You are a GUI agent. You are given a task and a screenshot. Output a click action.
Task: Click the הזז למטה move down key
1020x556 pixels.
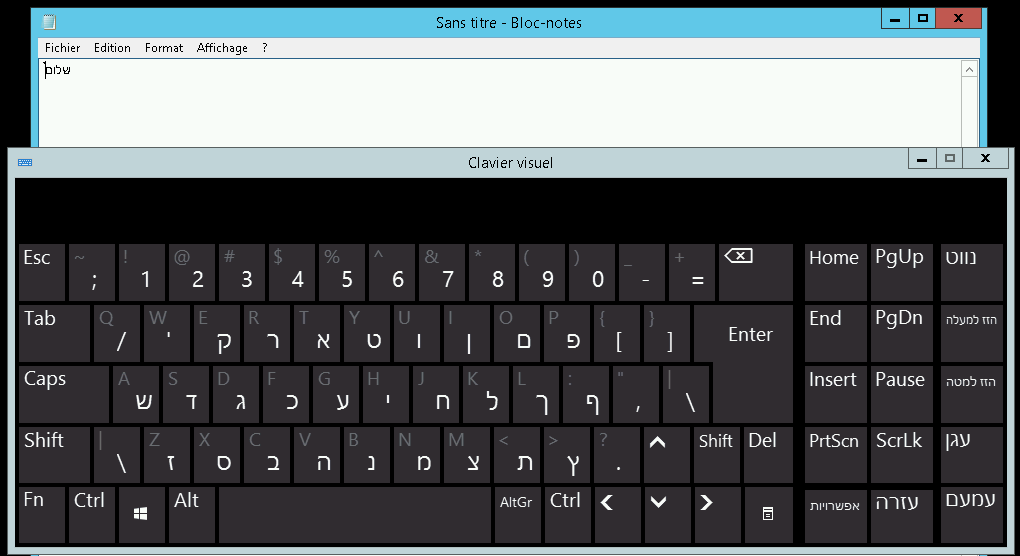[971, 394]
